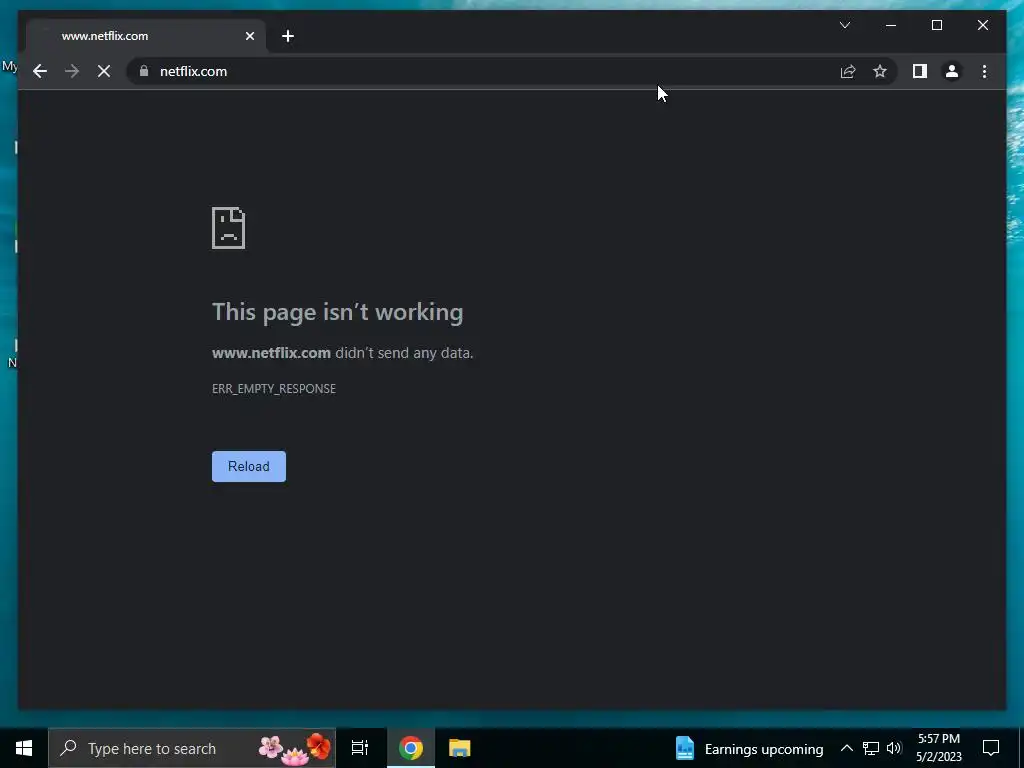Open the volume control tray icon
Viewport: 1024px width, 768px height.
894,748
